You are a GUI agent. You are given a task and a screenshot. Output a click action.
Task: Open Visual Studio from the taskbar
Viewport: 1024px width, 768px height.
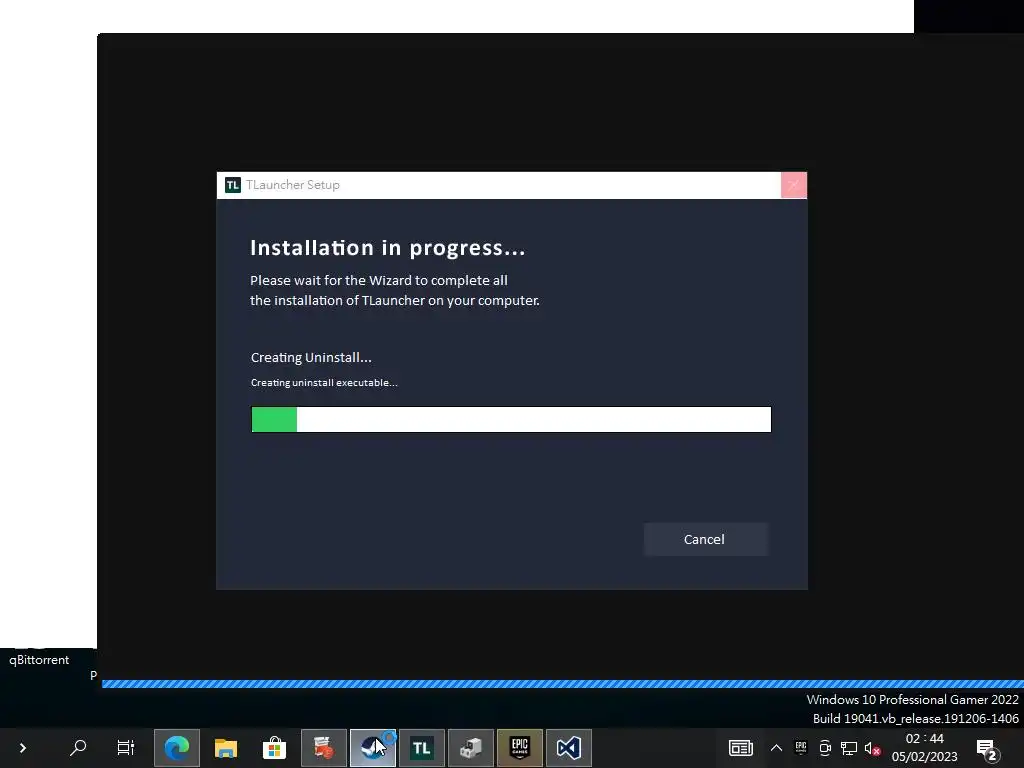click(x=569, y=748)
